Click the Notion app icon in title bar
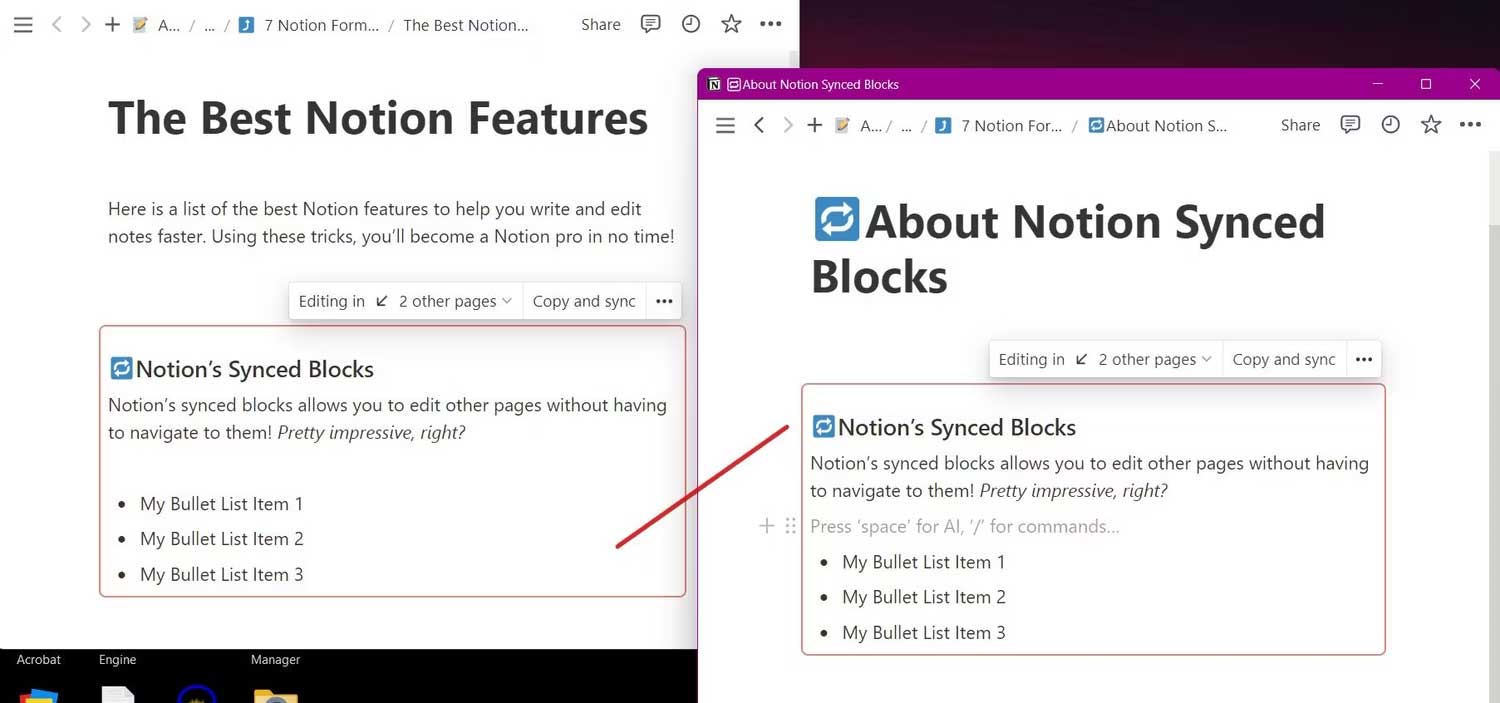This screenshot has width=1500, height=703. tap(714, 84)
